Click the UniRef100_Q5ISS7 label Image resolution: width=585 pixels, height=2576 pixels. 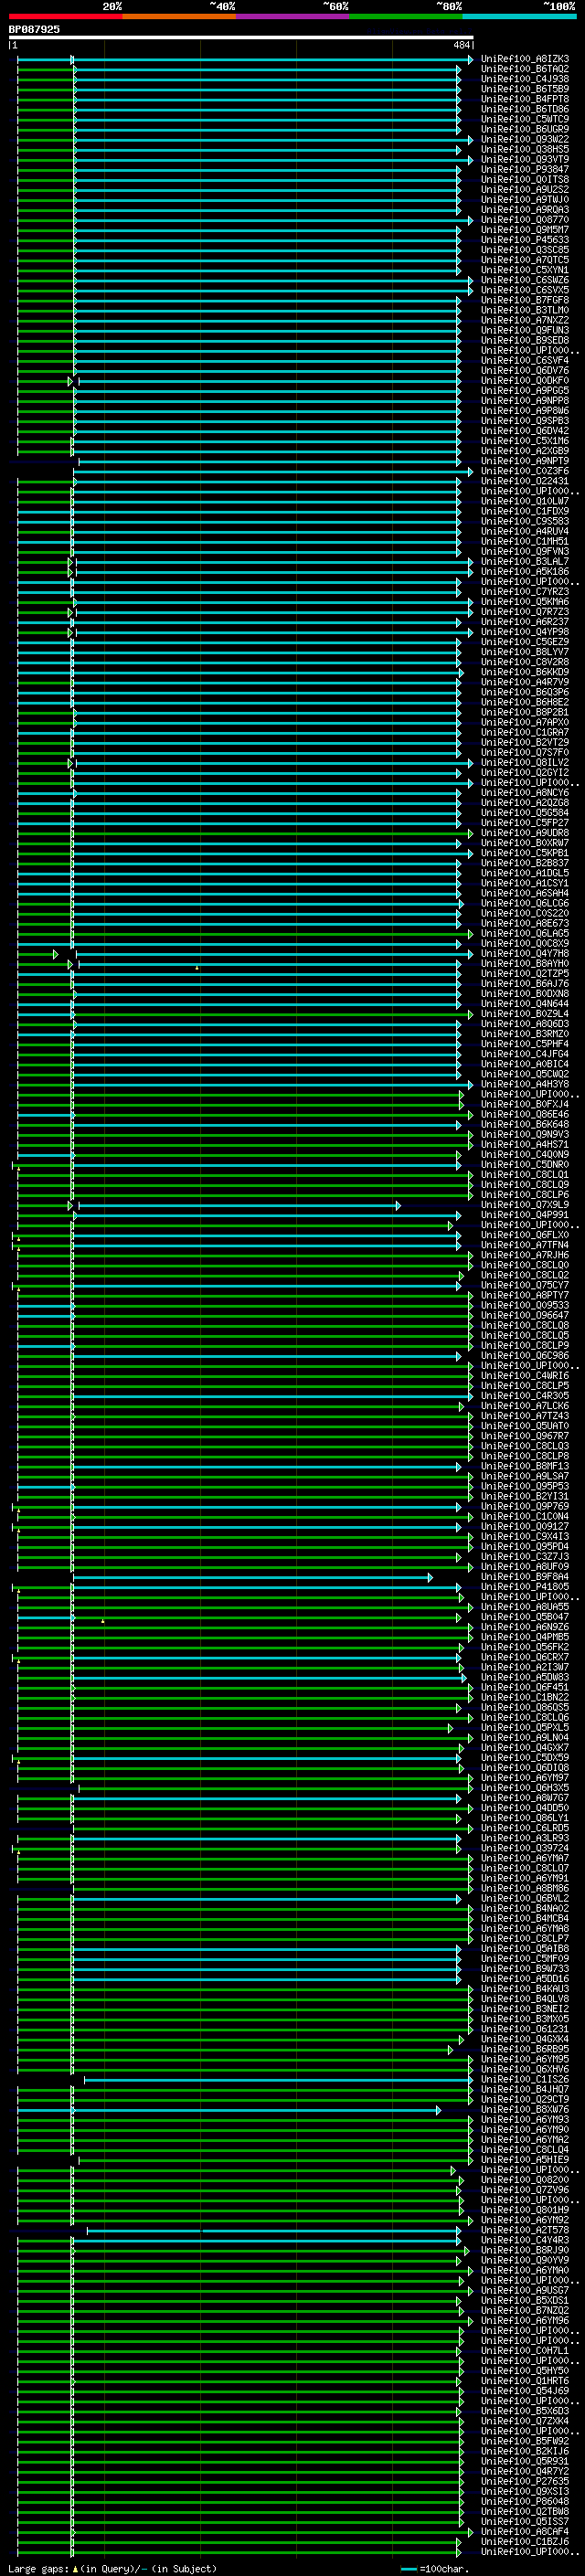click(525, 2521)
